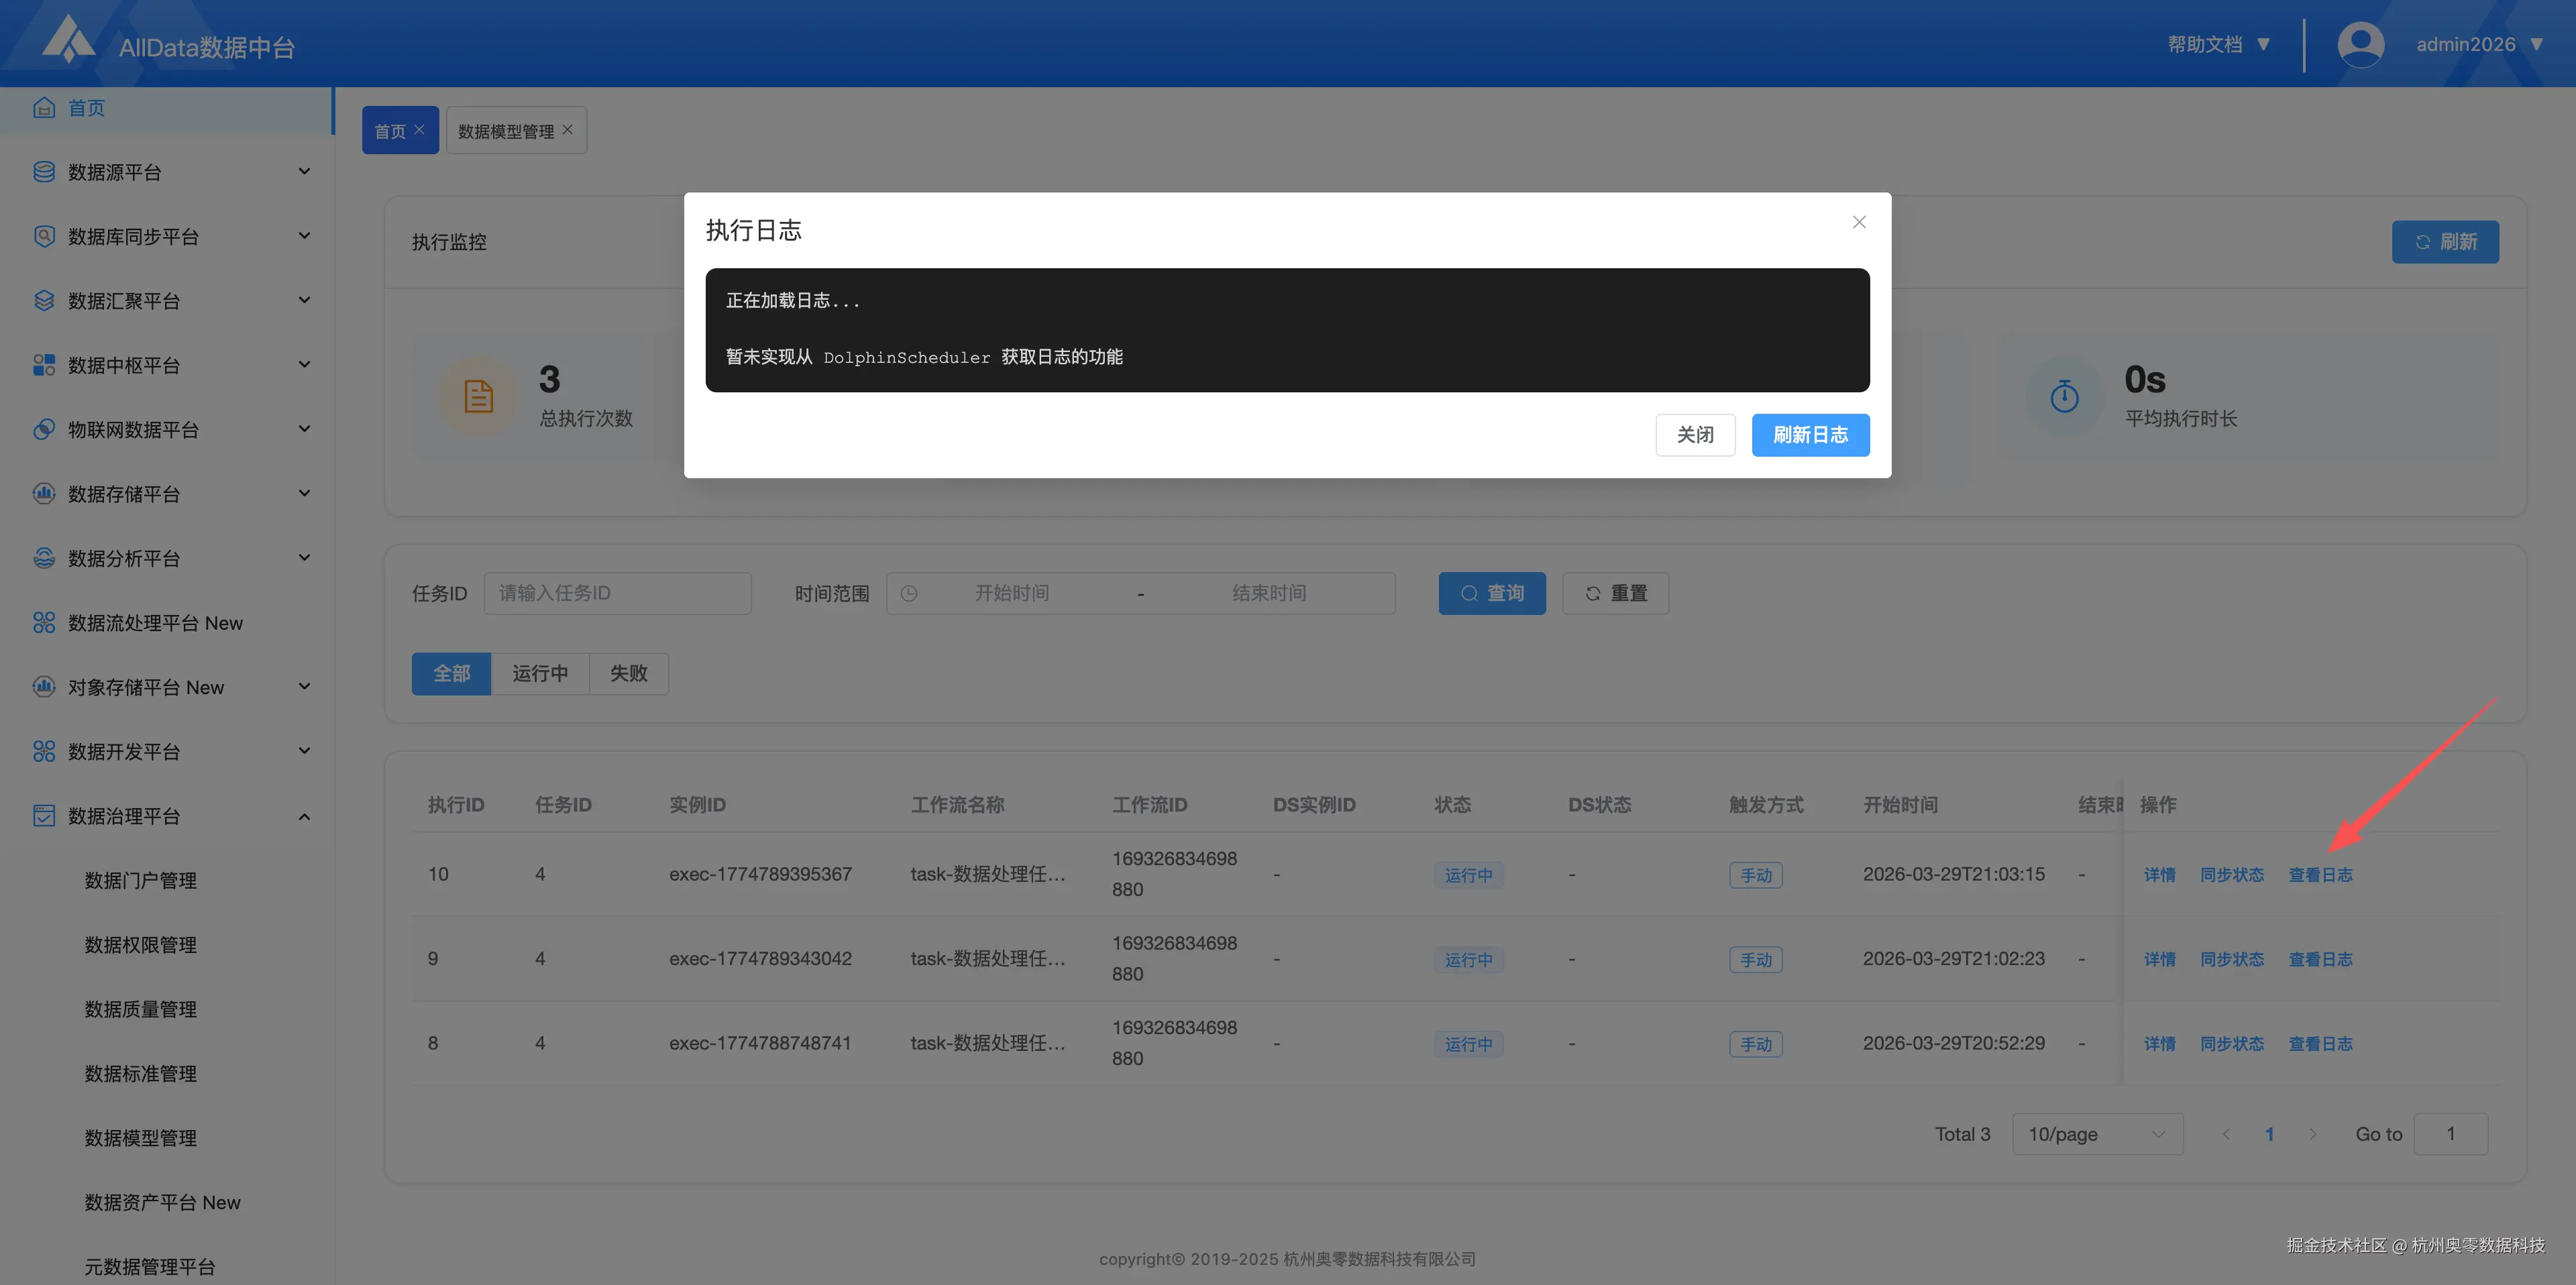This screenshot has height=1285, width=2576.
Task: Click the 任务ID input field
Action: (x=617, y=593)
